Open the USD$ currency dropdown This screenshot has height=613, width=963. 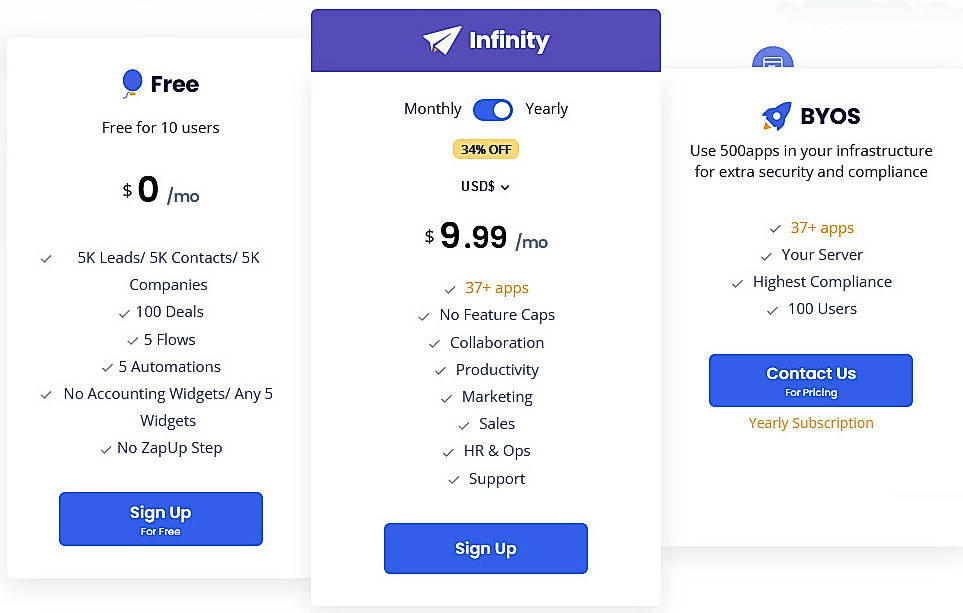(x=485, y=186)
